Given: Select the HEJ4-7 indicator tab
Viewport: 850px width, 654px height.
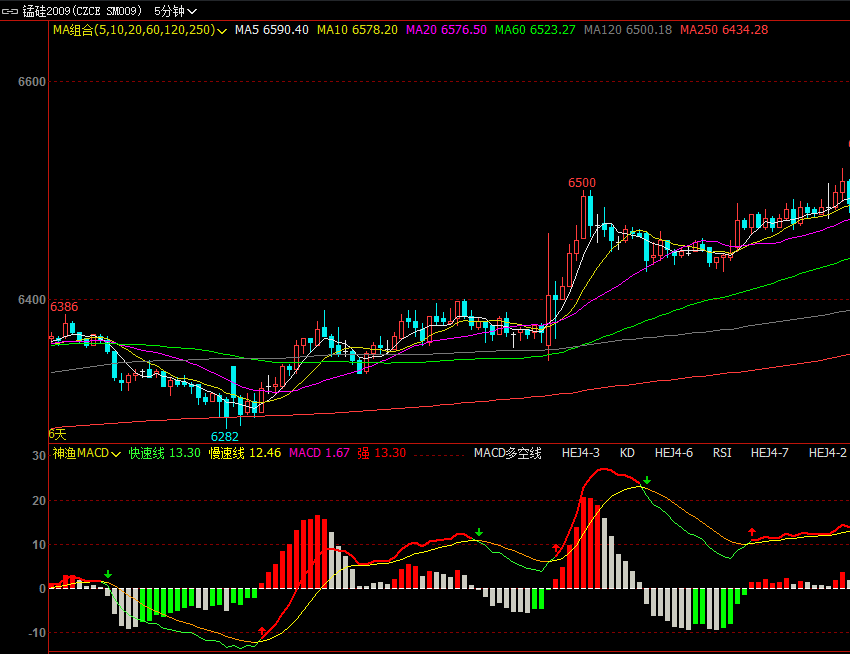Looking at the screenshot, I should tap(770, 453).
